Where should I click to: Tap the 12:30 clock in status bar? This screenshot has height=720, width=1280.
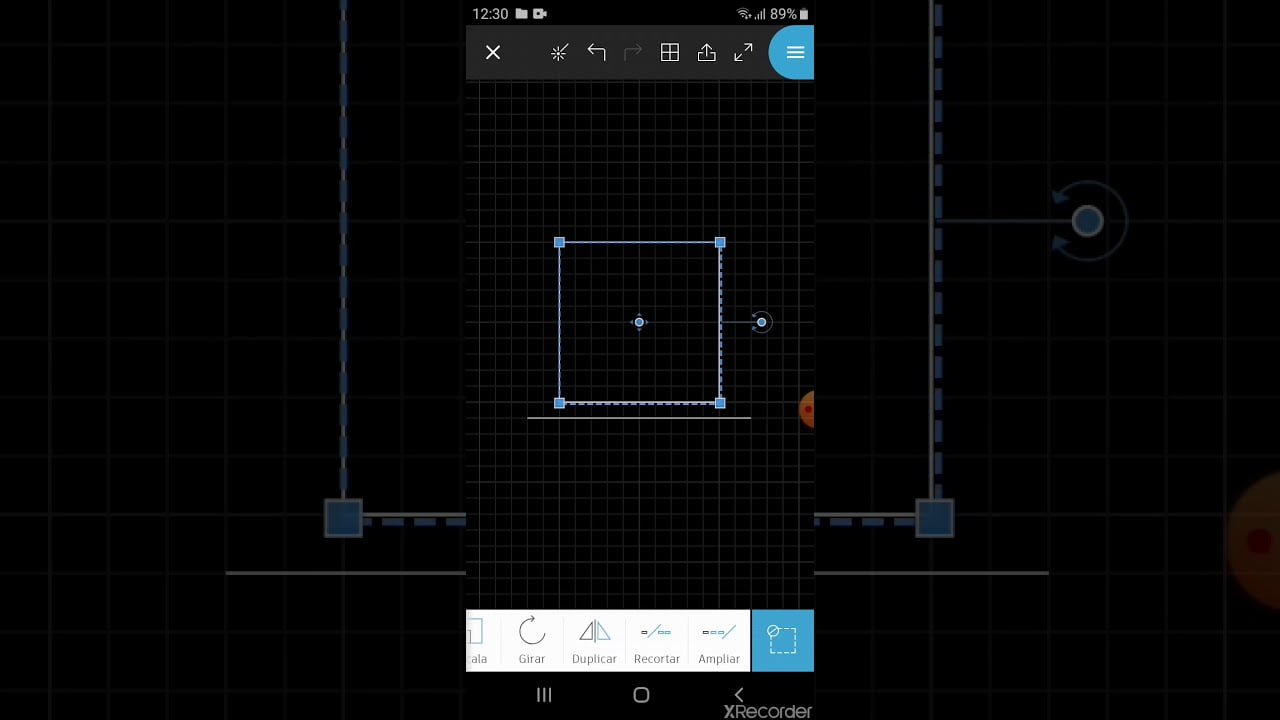pyautogui.click(x=491, y=14)
